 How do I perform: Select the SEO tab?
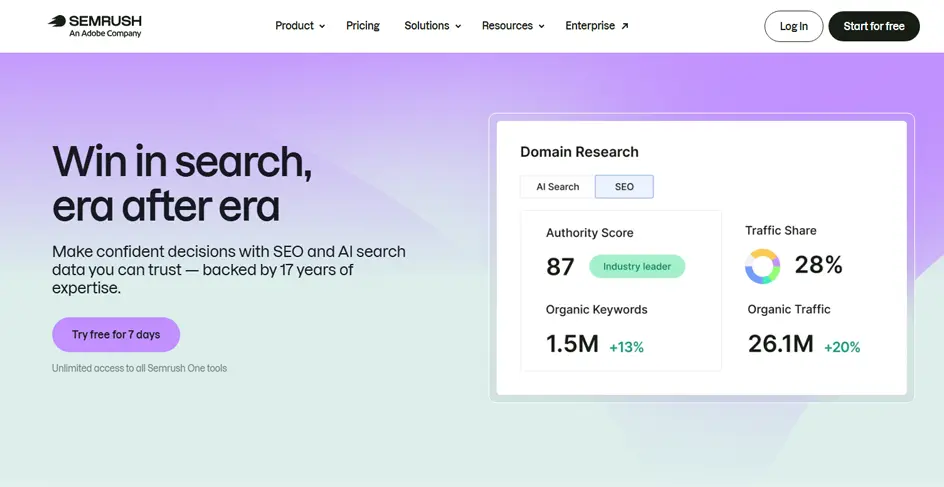[624, 187]
